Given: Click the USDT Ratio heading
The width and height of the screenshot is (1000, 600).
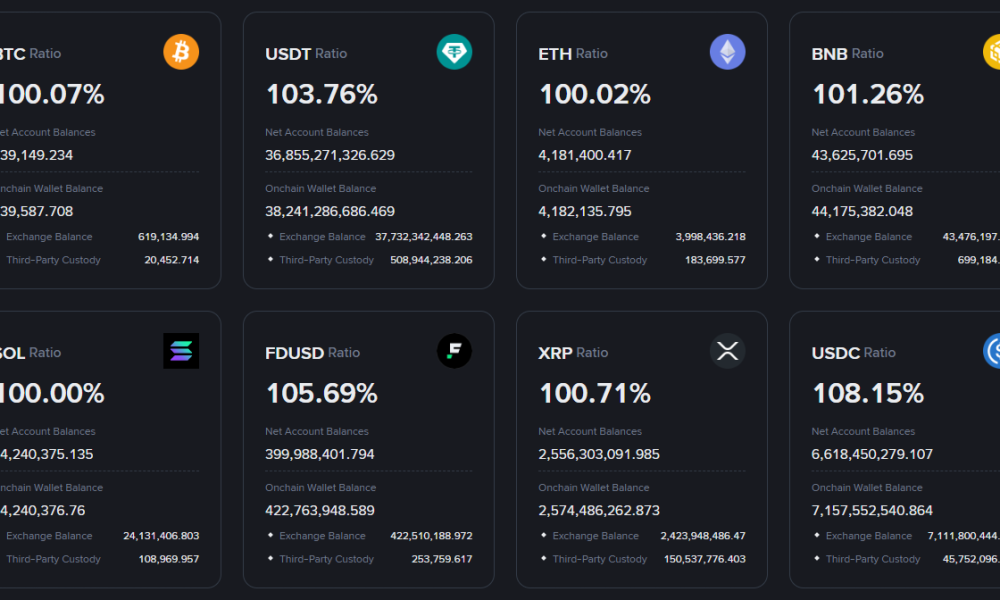Looking at the screenshot, I should (x=306, y=53).
